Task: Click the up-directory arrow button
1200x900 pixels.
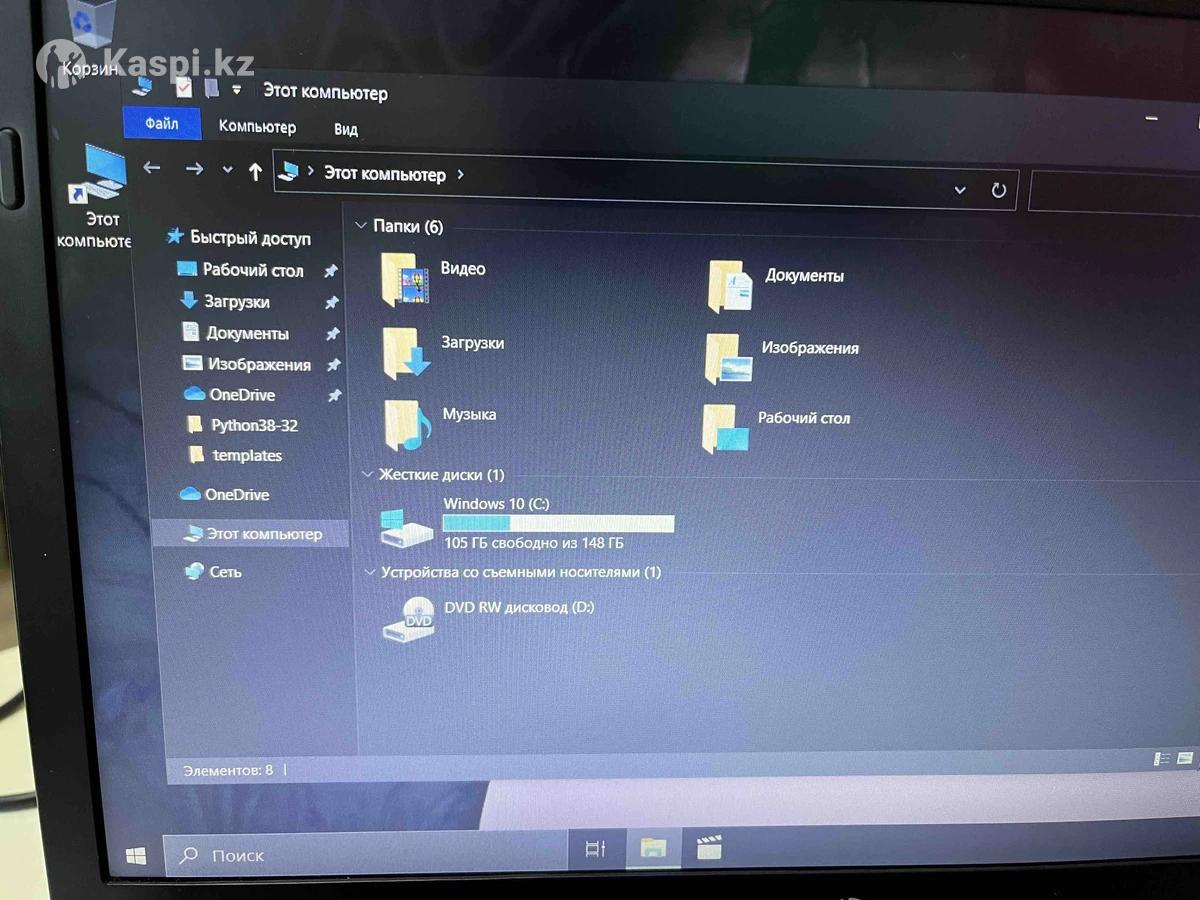Action: point(255,172)
